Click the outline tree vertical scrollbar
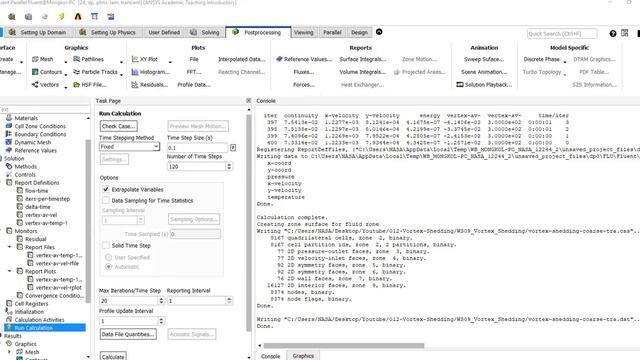 88,221
